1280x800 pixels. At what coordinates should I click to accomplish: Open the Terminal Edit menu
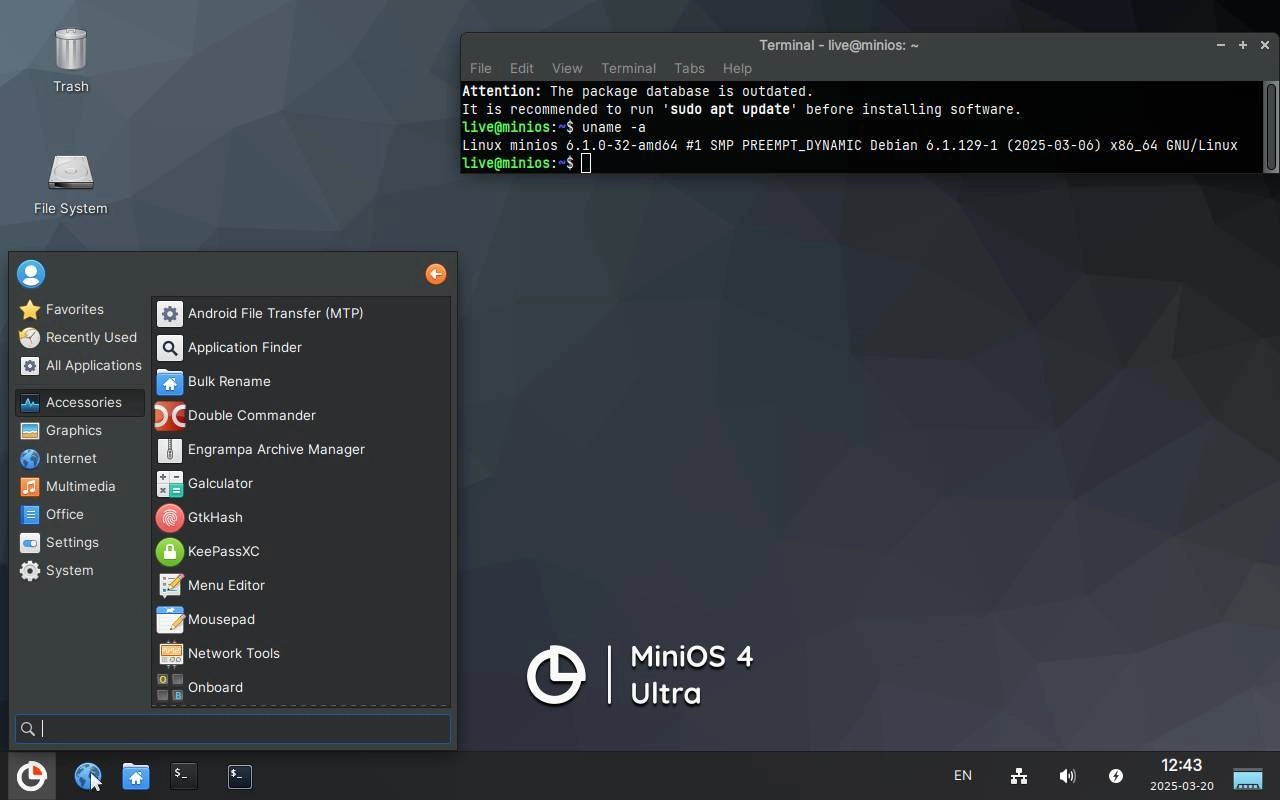522,68
